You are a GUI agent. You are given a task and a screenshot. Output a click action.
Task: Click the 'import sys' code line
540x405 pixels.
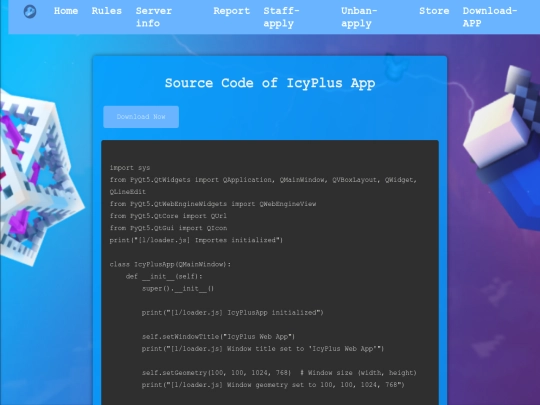click(x=130, y=168)
